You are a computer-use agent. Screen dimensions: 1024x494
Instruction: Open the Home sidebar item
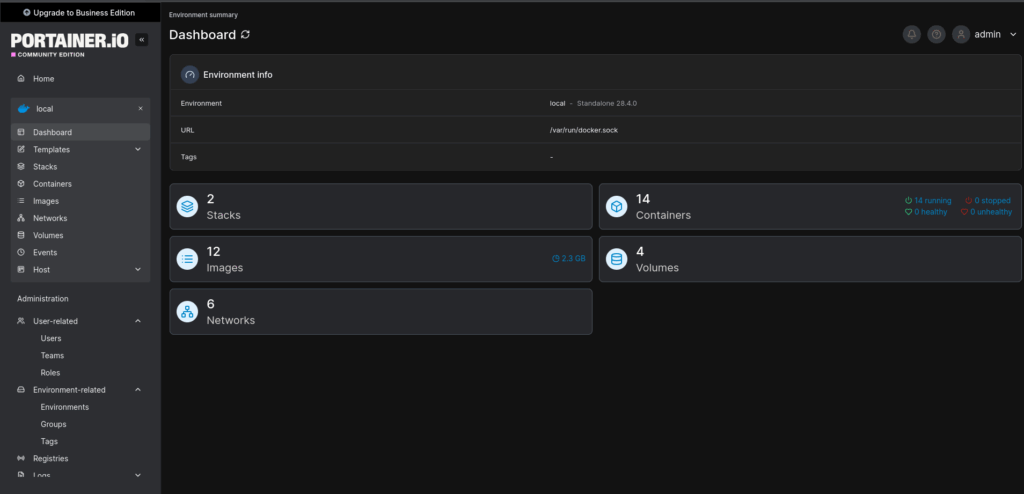[43, 79]
